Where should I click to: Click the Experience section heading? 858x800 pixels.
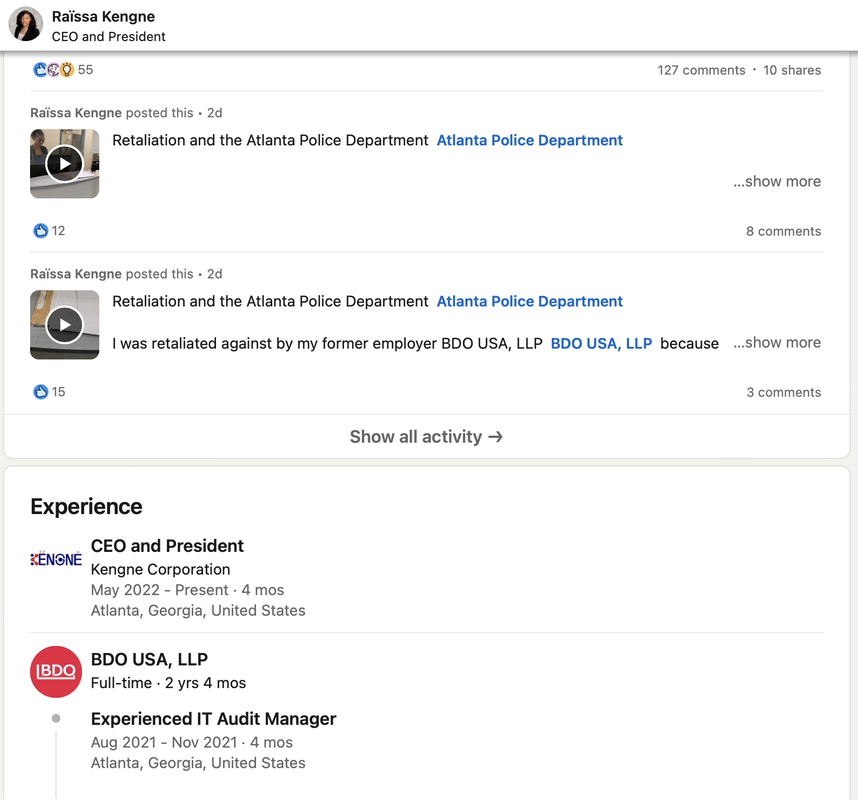point(86,507)
